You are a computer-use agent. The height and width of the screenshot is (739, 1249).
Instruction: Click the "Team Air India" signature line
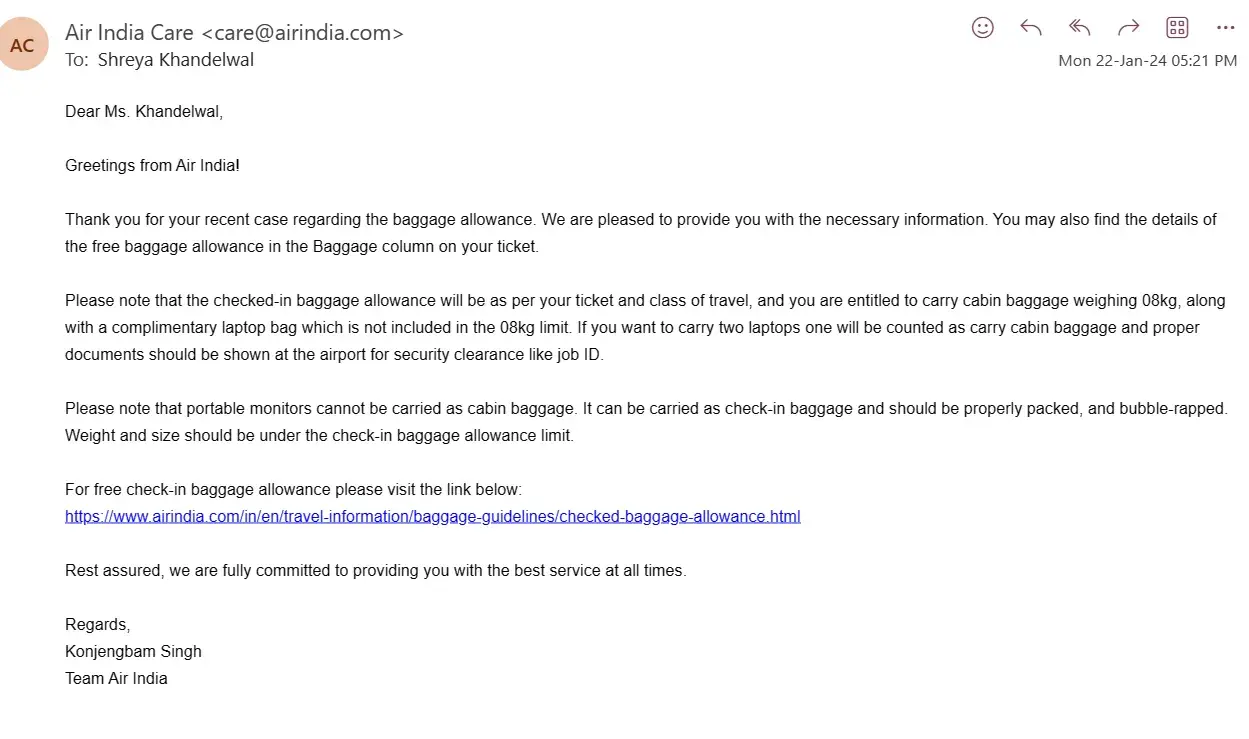(116, 678)
